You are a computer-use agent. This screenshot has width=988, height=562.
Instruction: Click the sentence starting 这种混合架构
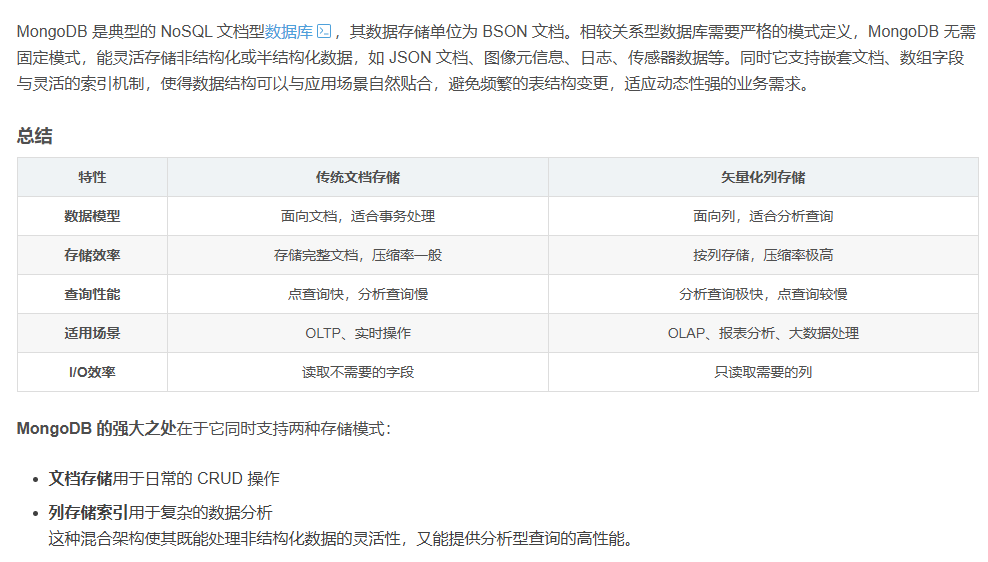tap(340, 539)
